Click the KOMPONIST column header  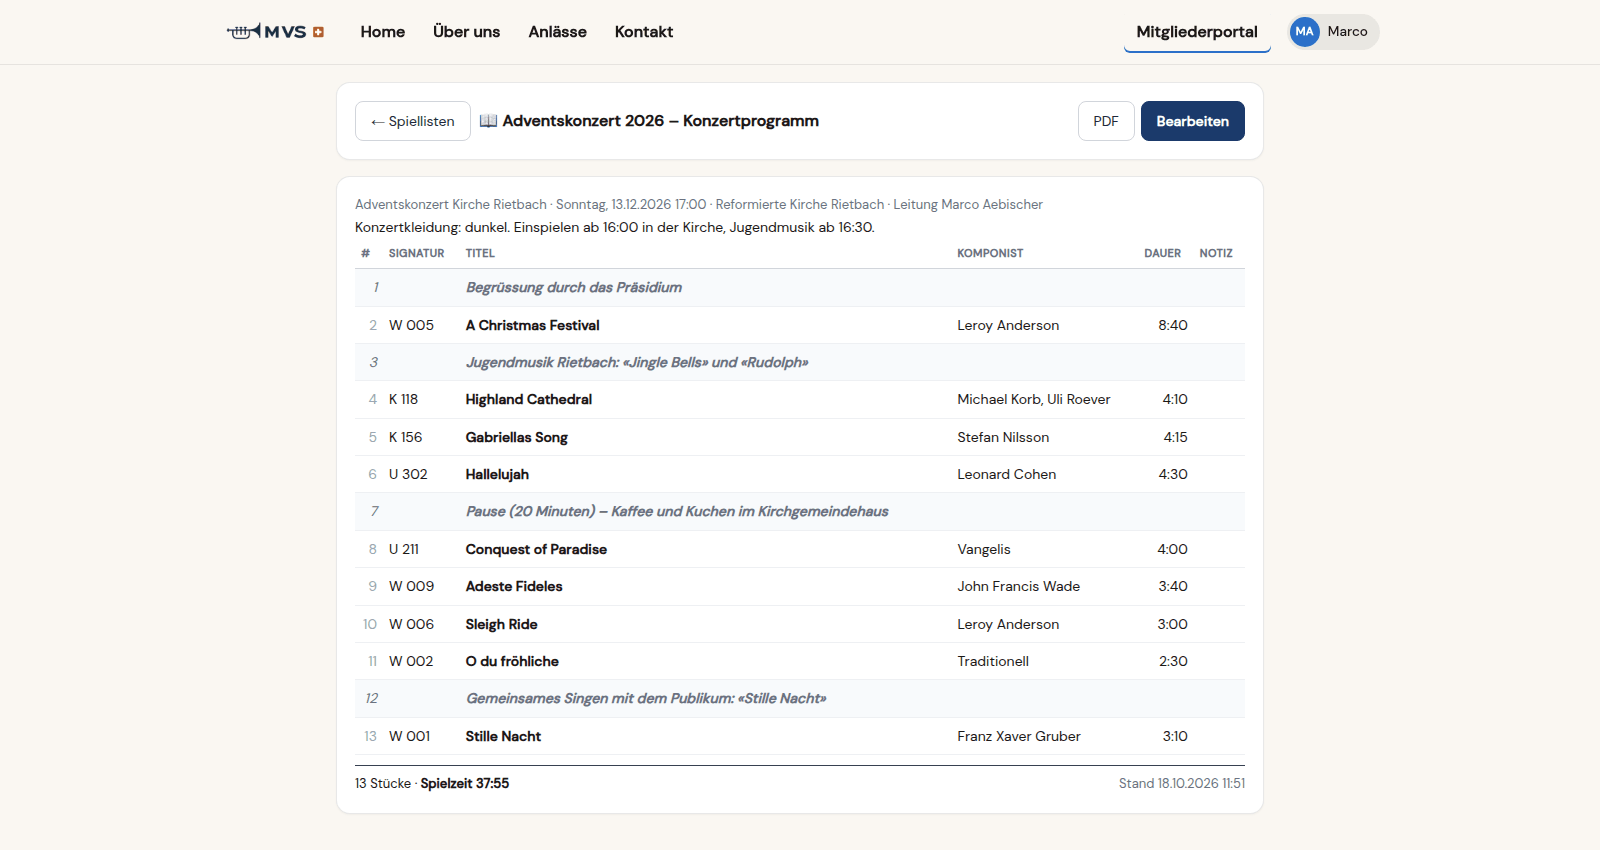[x=990, y=253]
